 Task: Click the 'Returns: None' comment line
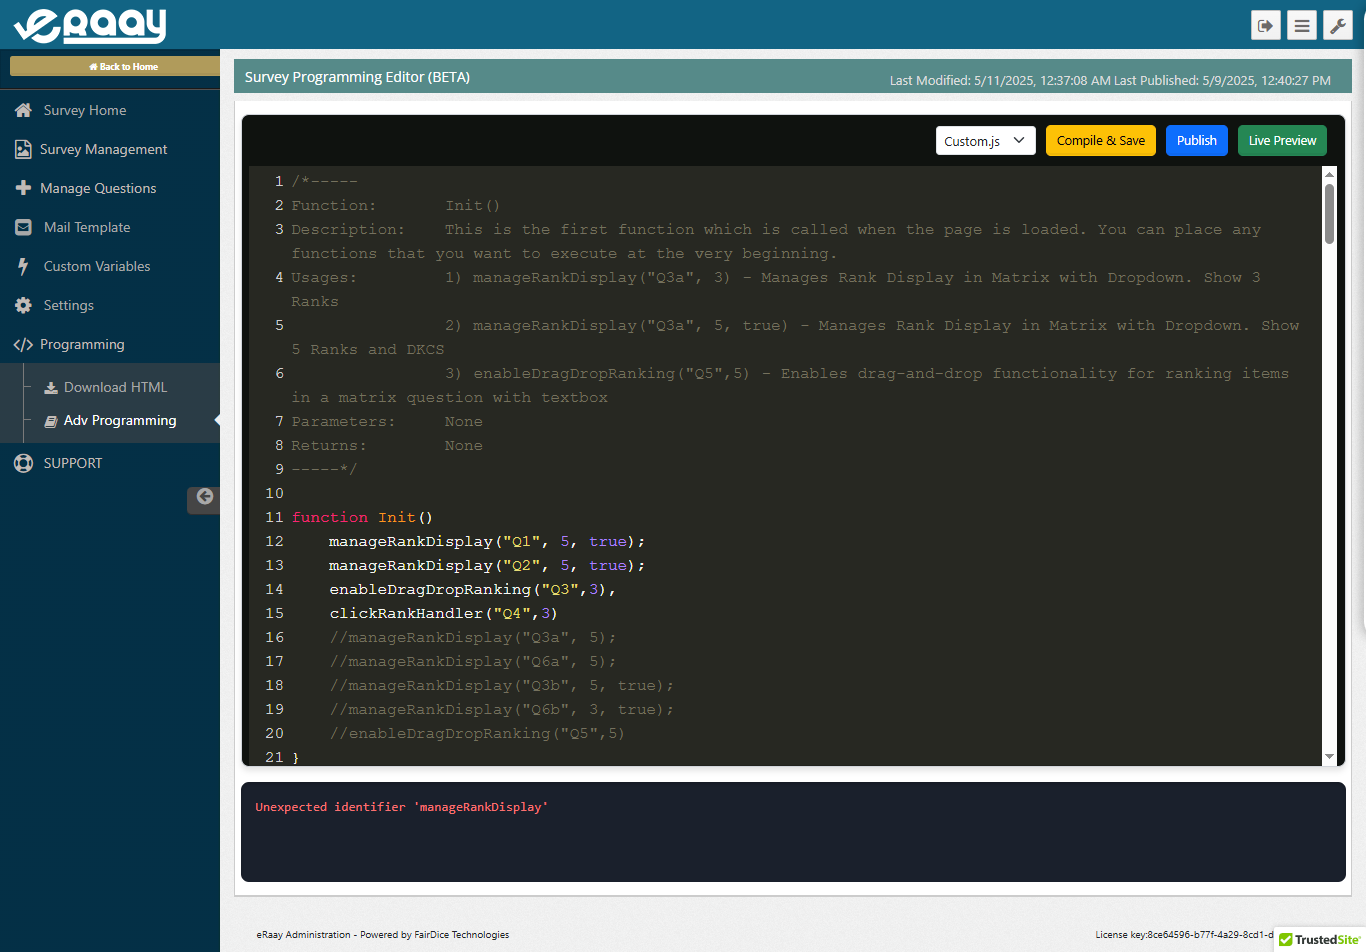(x=387, y=445)
